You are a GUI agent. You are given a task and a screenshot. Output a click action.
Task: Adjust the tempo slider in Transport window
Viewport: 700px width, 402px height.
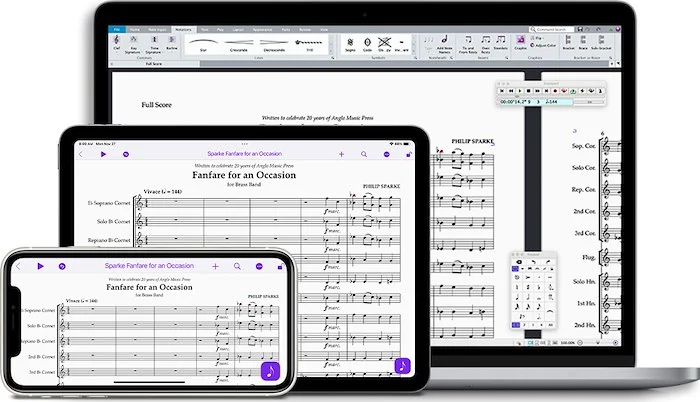point(589,102)
